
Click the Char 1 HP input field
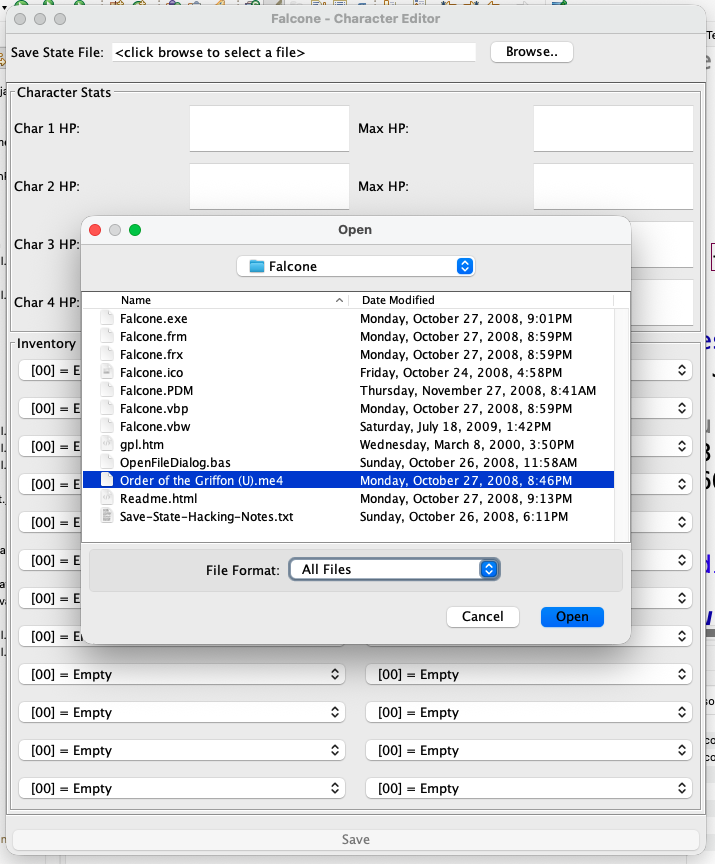pos(269,128)
